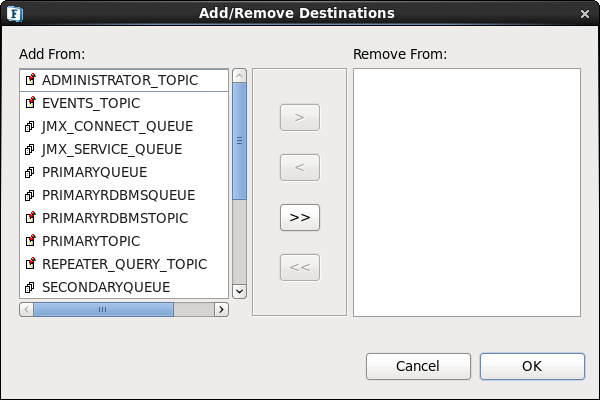Click inside the Remove From list box

click(x=467, y=193)
